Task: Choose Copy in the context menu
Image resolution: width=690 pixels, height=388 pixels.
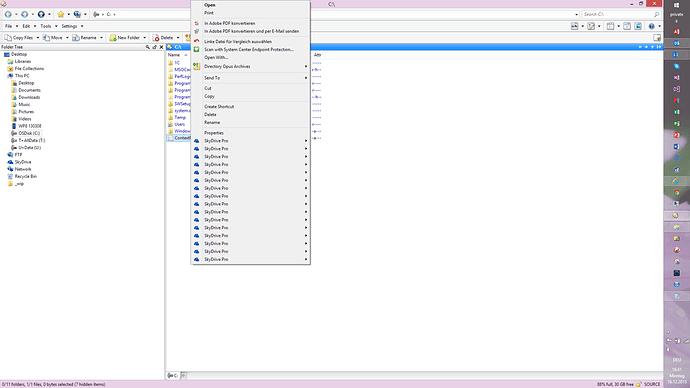Action: (x=250, y=96)
